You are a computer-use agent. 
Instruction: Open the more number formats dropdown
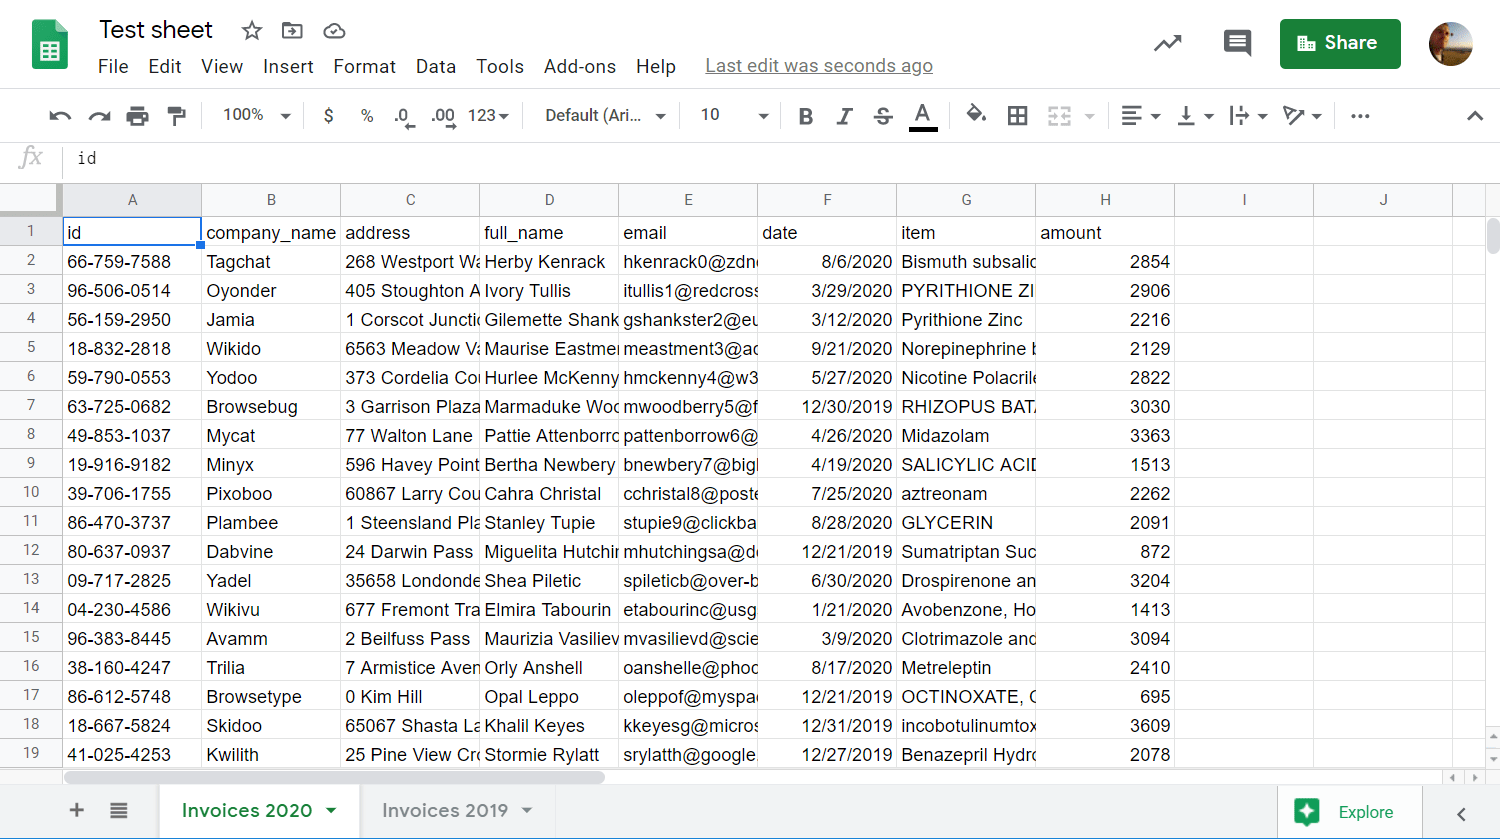pyautogui.click(x=487, y=115)
